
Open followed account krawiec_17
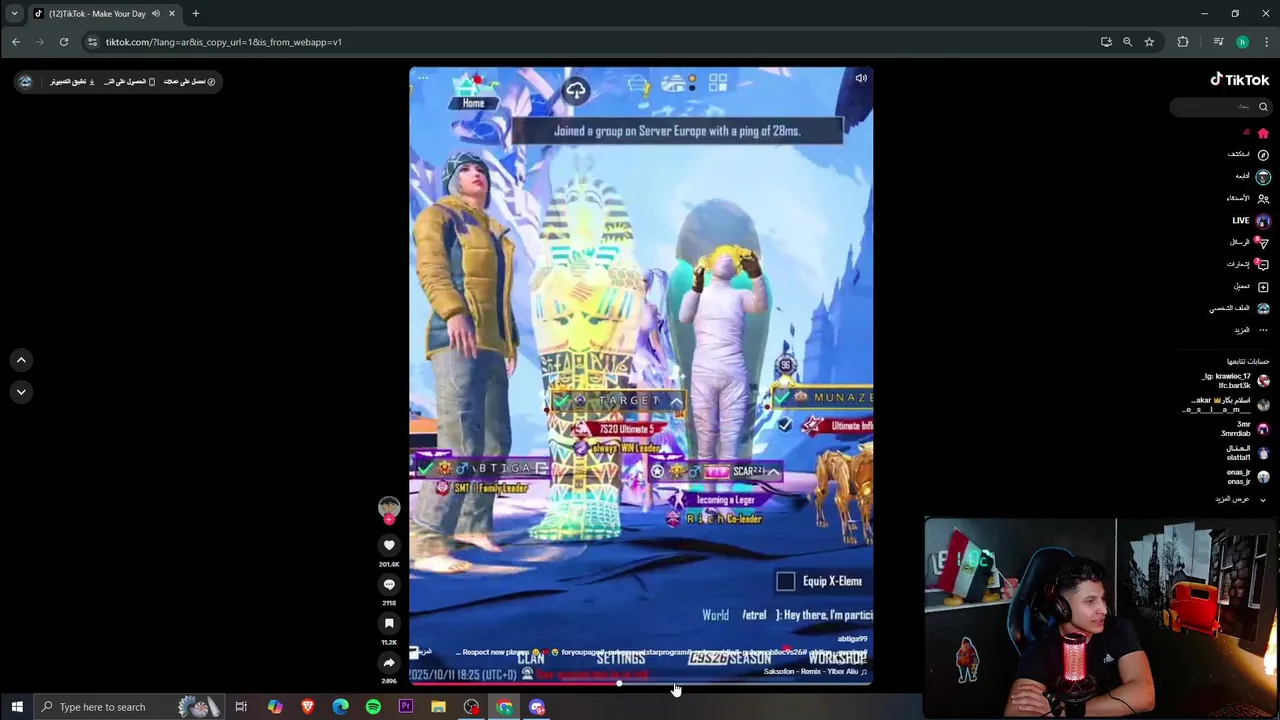(x=1236, y=381)
